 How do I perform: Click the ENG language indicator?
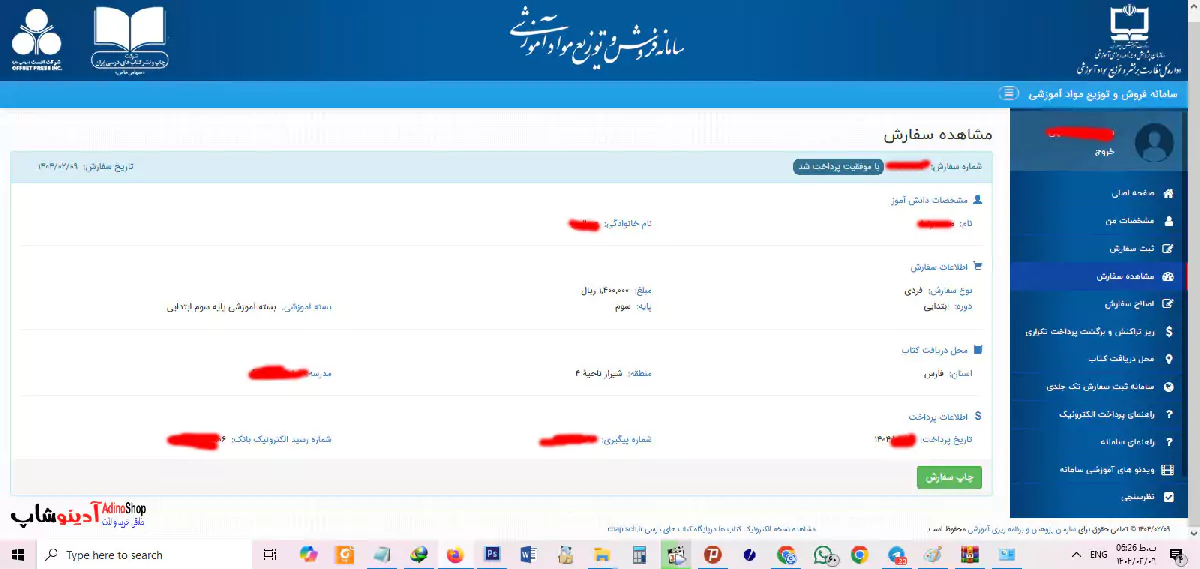(1098, 554)
